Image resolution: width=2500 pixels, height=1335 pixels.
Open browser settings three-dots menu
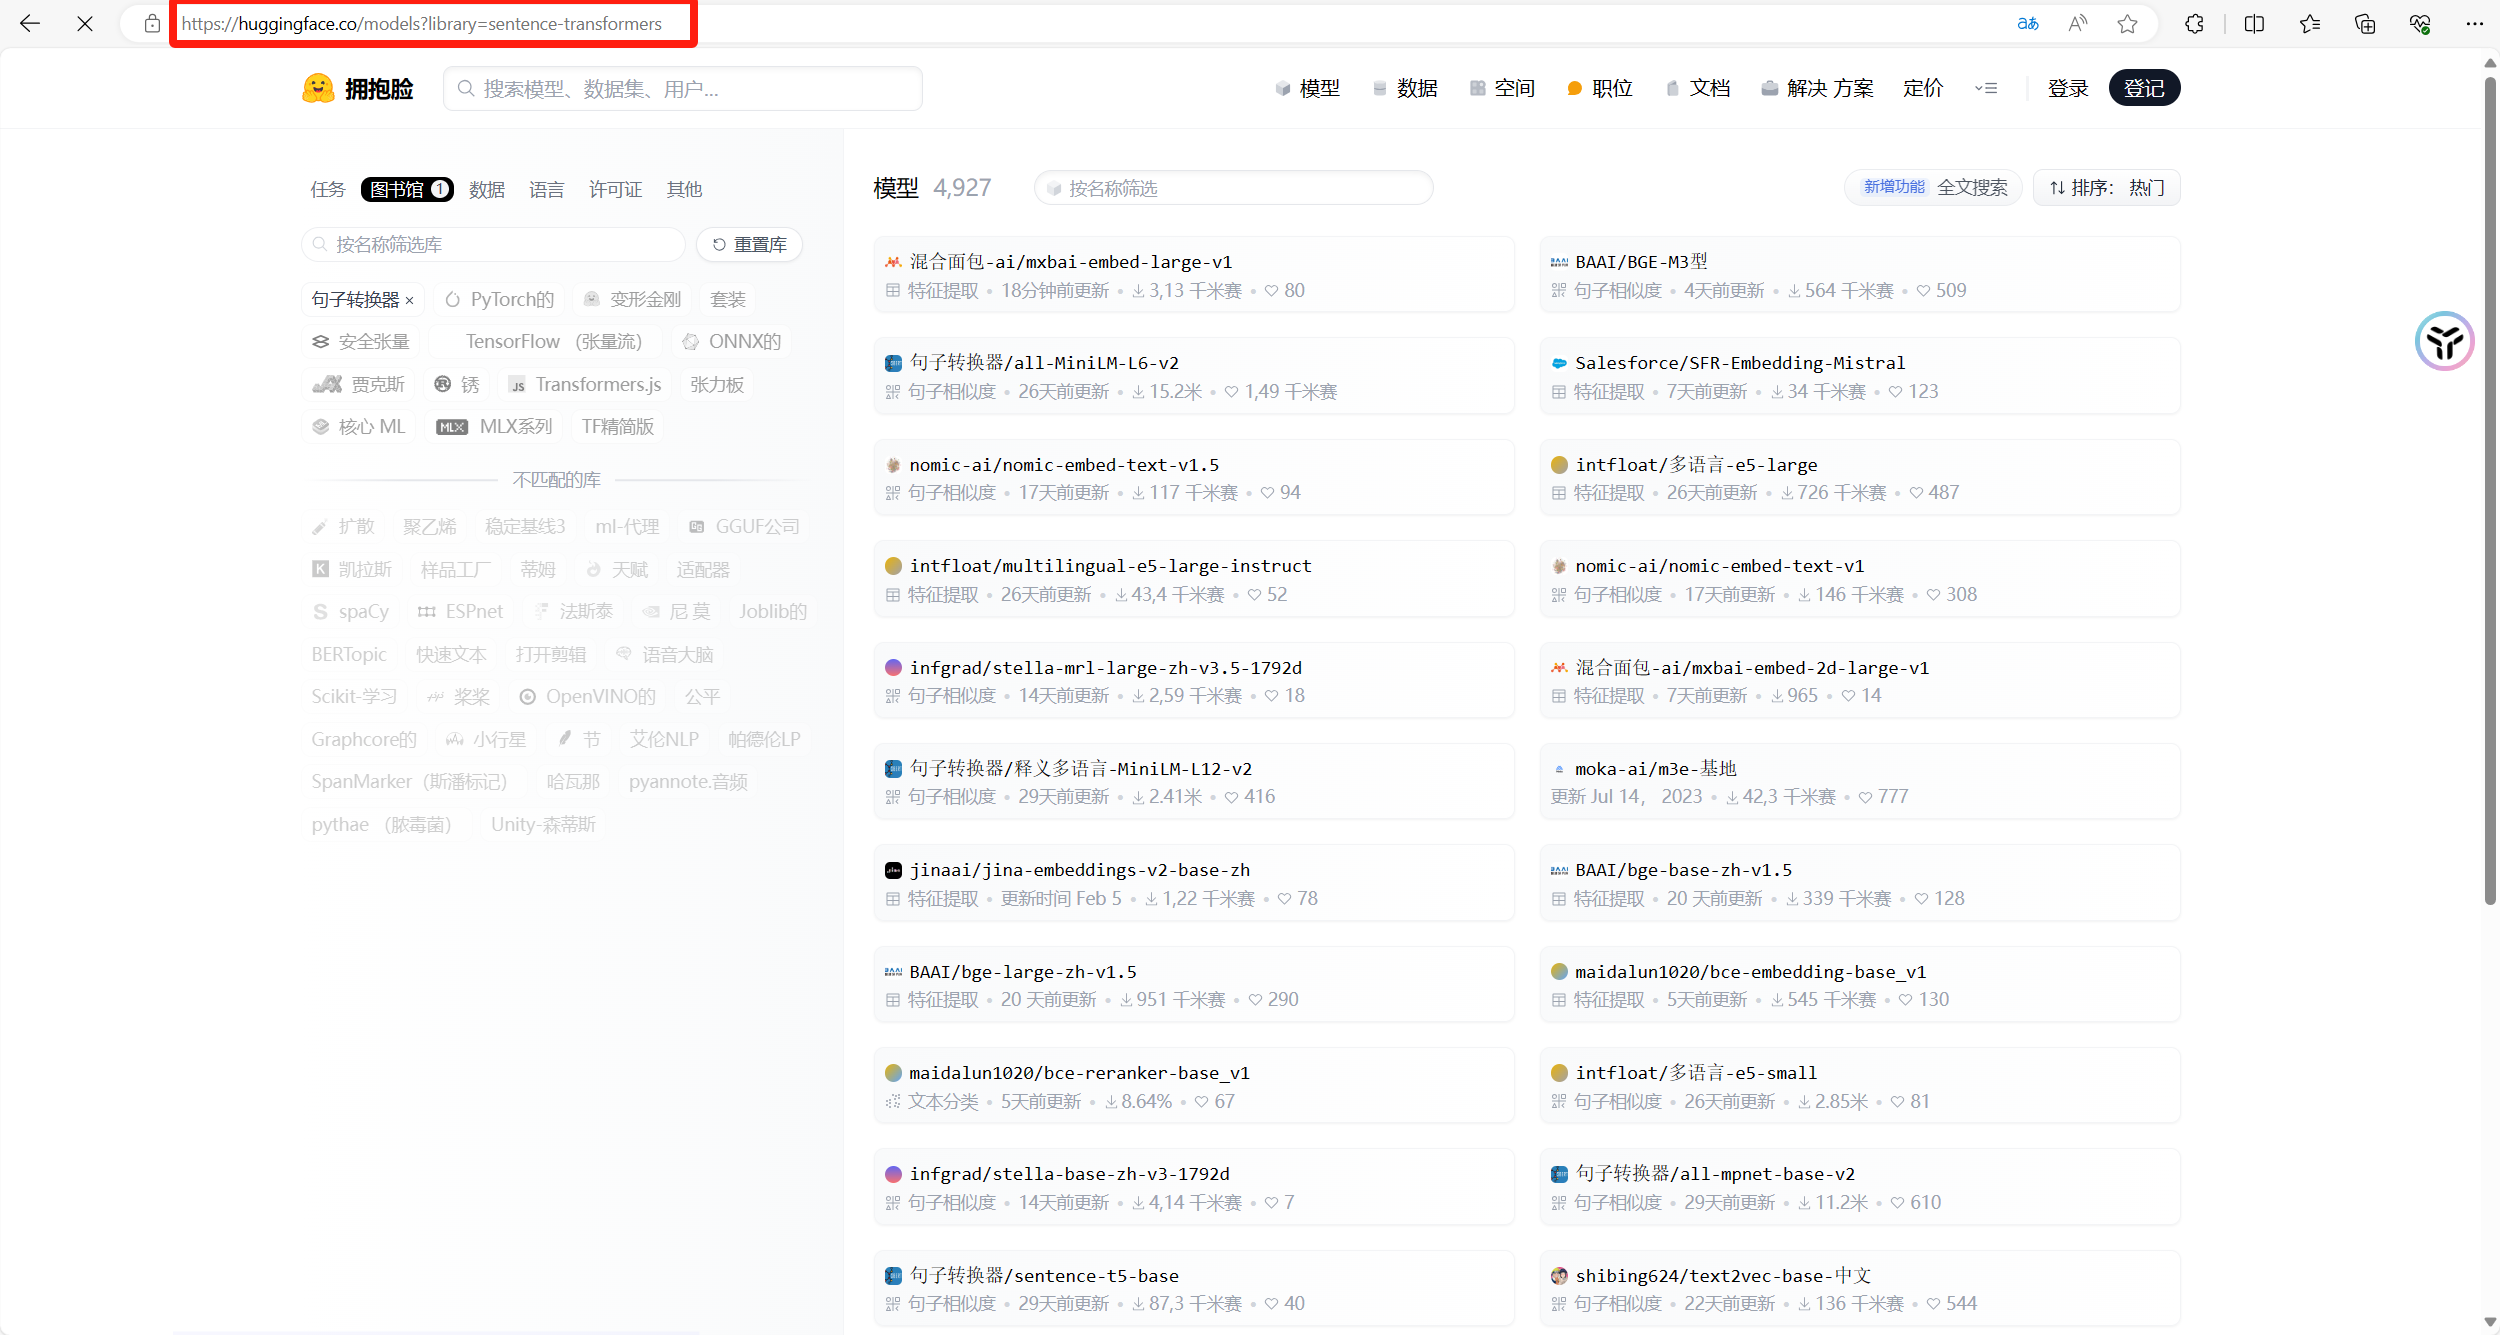click(2474, 24)
